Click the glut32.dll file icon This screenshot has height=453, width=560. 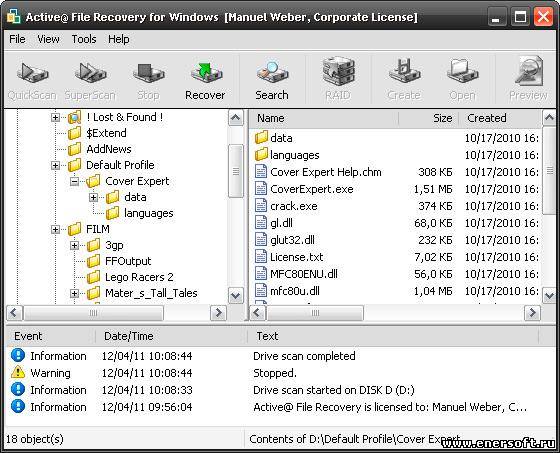(x=261, y=239)
